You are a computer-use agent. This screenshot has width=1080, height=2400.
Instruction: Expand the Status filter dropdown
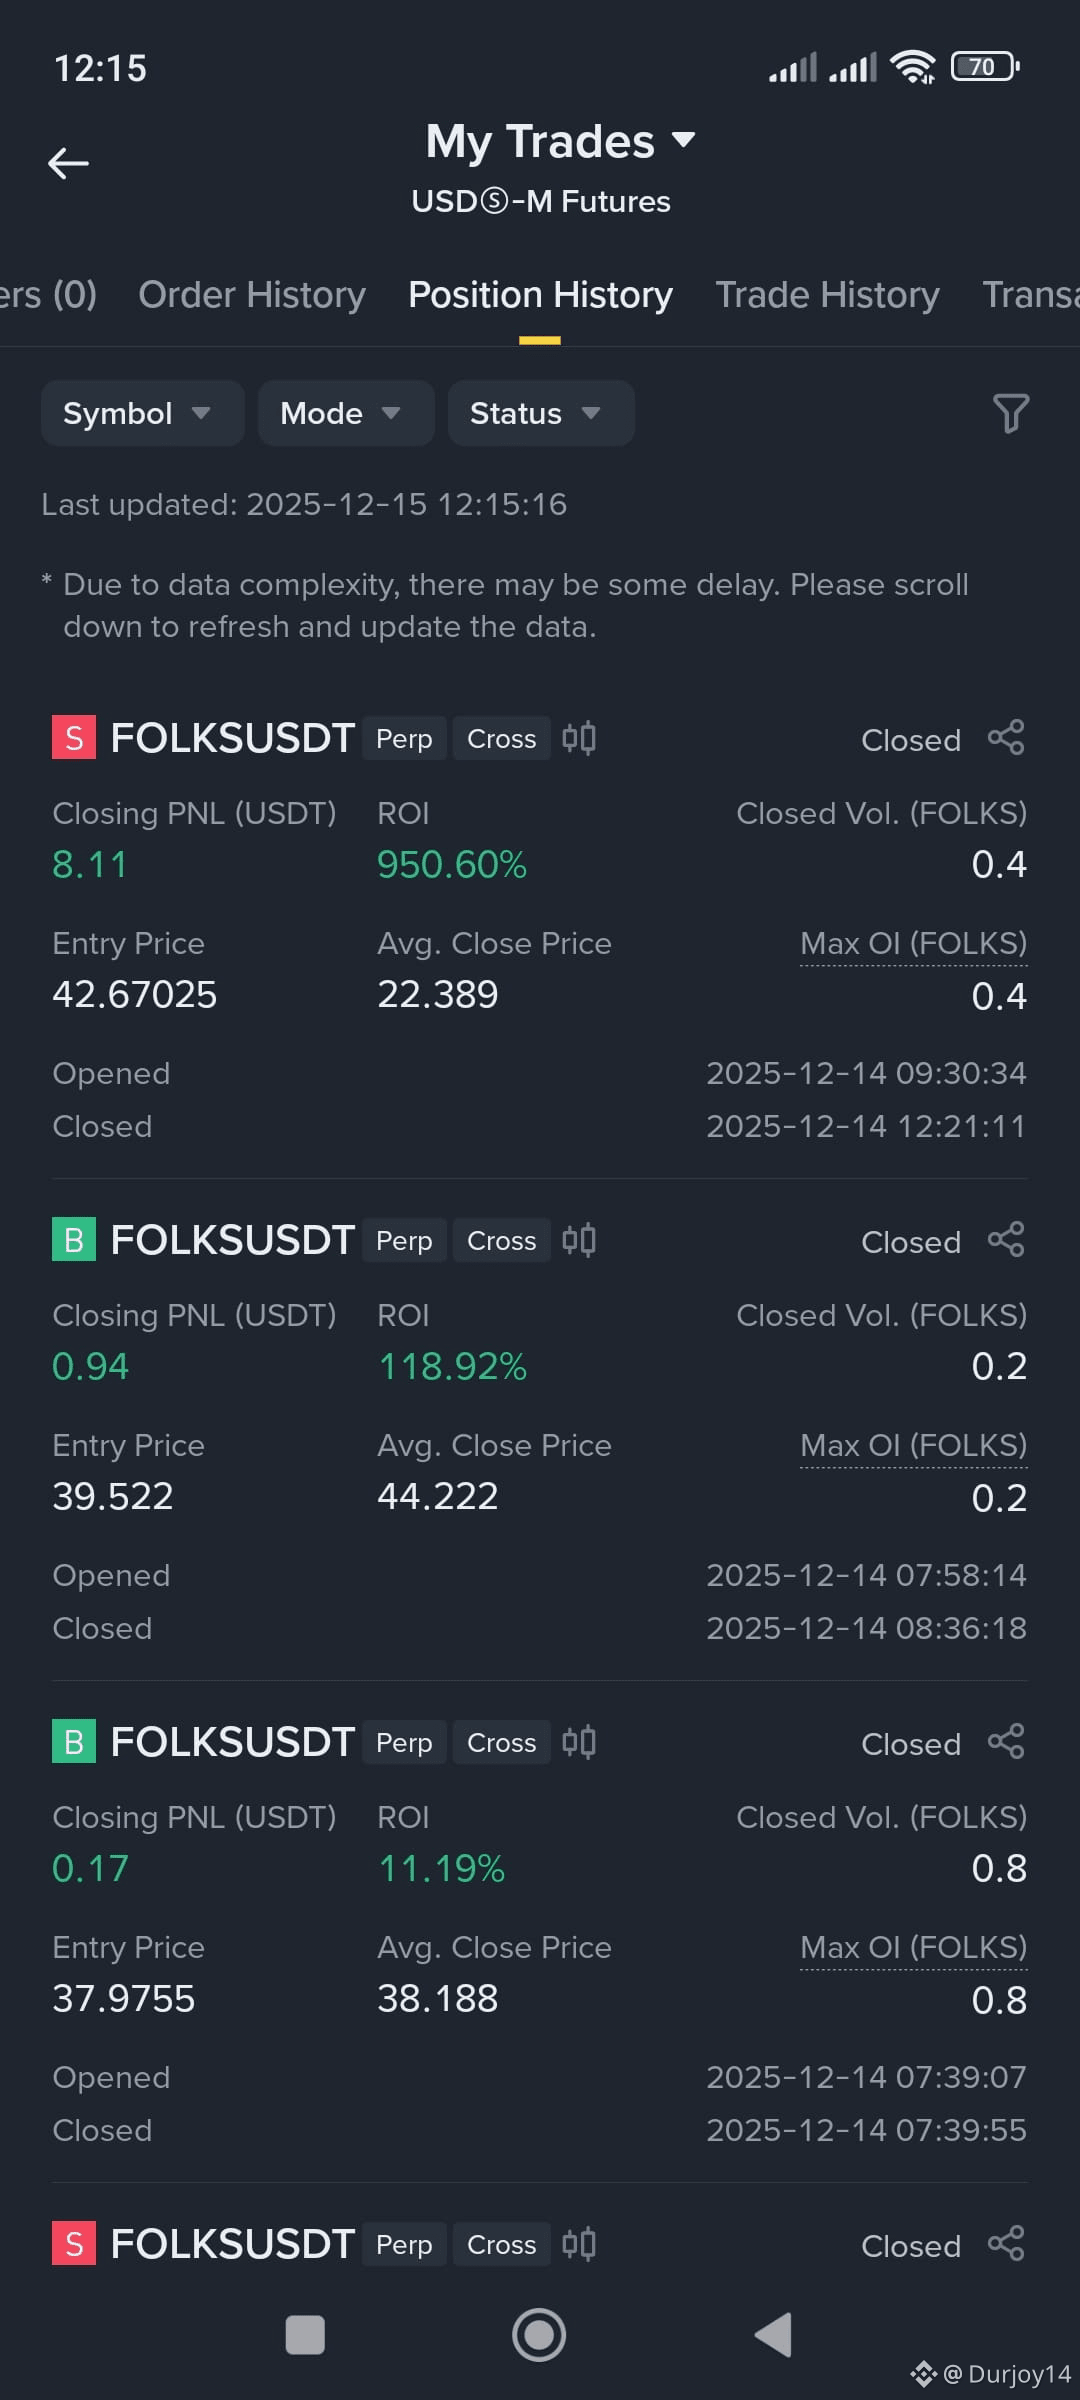tap(541, 413)
